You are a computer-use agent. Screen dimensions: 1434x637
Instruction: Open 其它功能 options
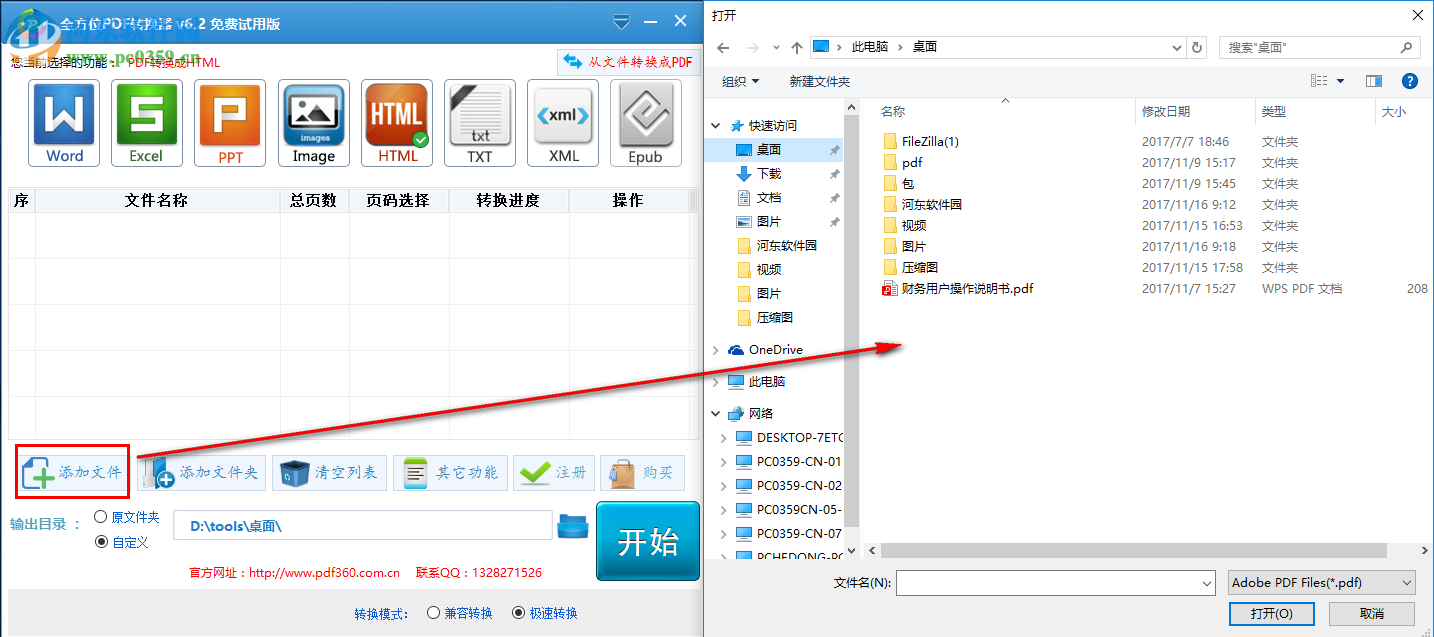(x=450, y=473)
